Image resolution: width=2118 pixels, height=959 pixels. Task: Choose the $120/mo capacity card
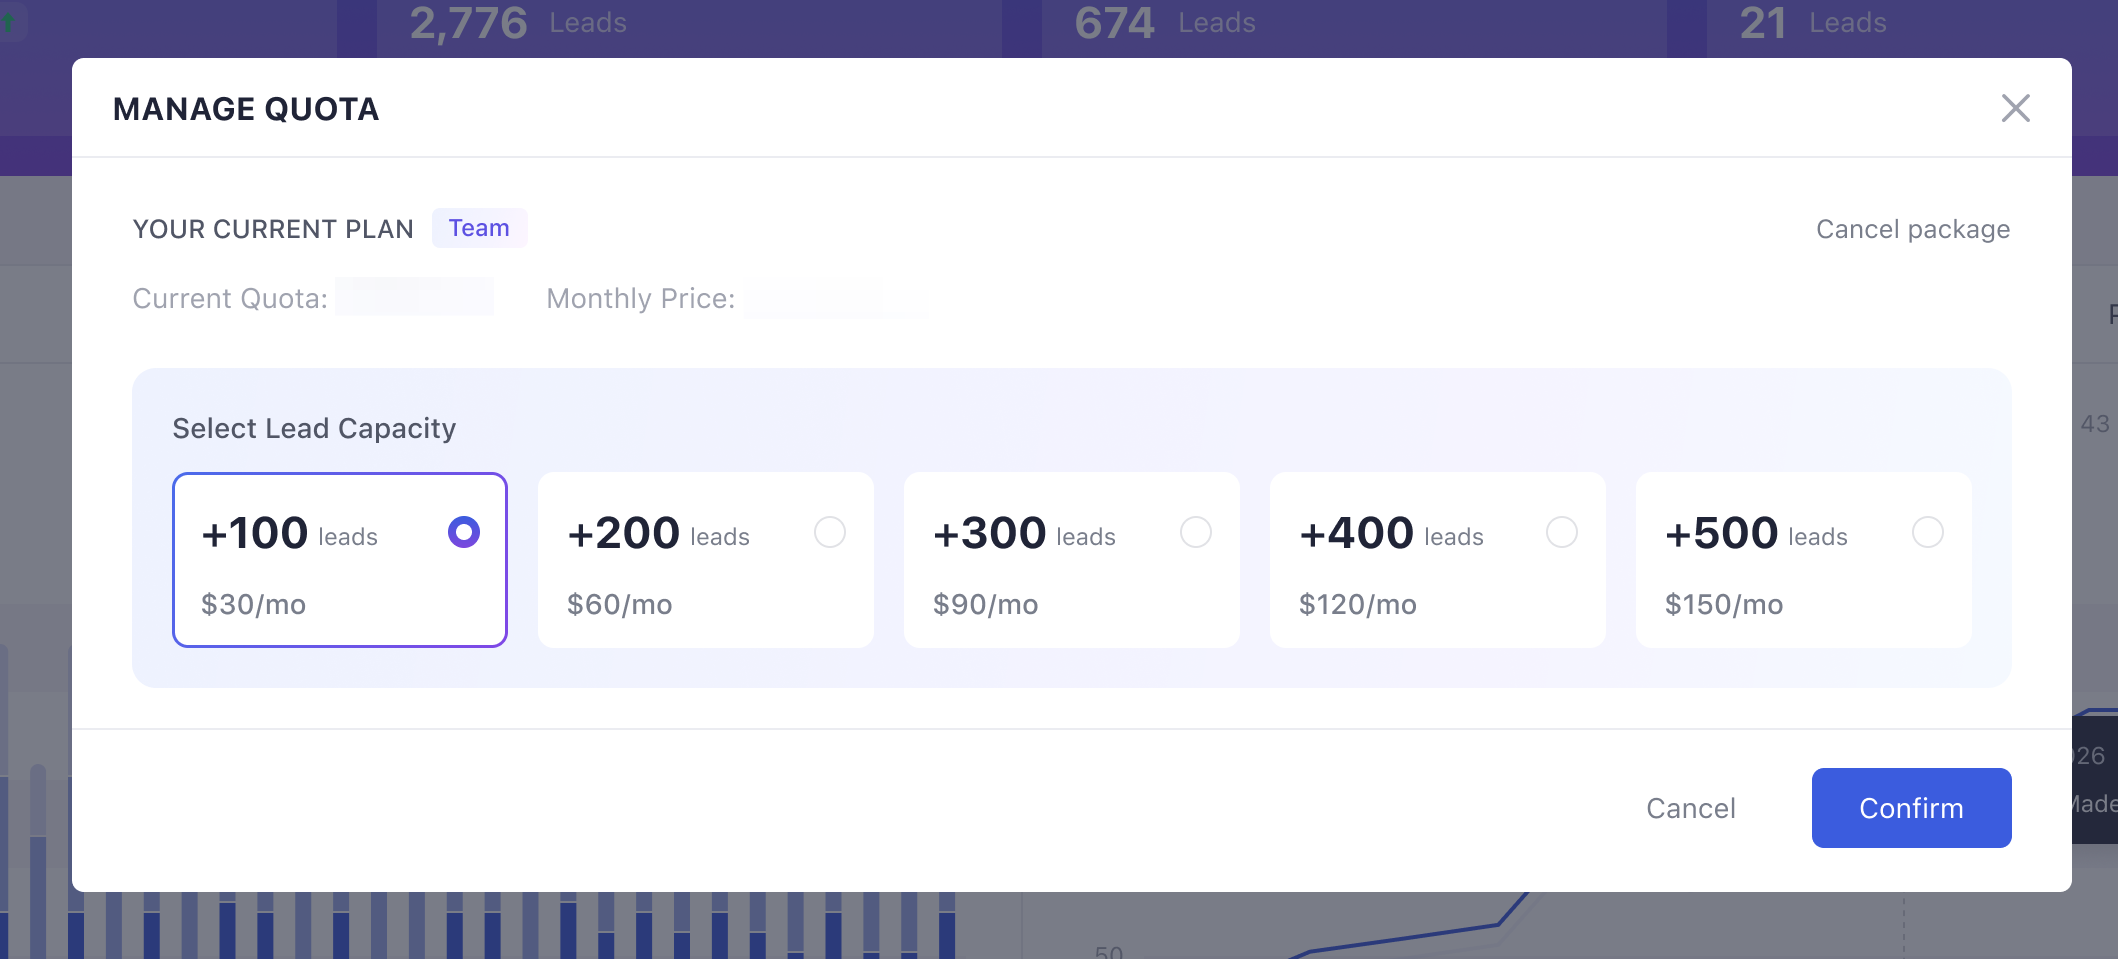point(1438,560)
